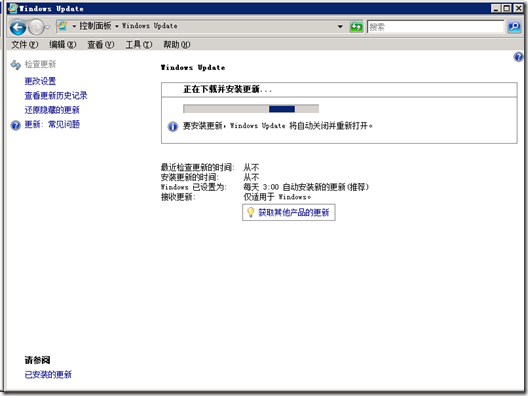The height and width of the screenshot is (396, 528).
Task: Click the control panel icon in address bar
Action: click(62, 26)
